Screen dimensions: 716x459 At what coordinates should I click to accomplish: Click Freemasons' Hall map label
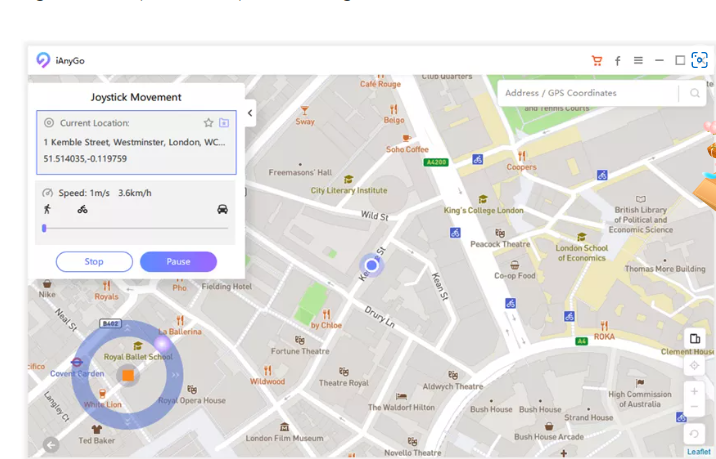(x=300, y=173)
